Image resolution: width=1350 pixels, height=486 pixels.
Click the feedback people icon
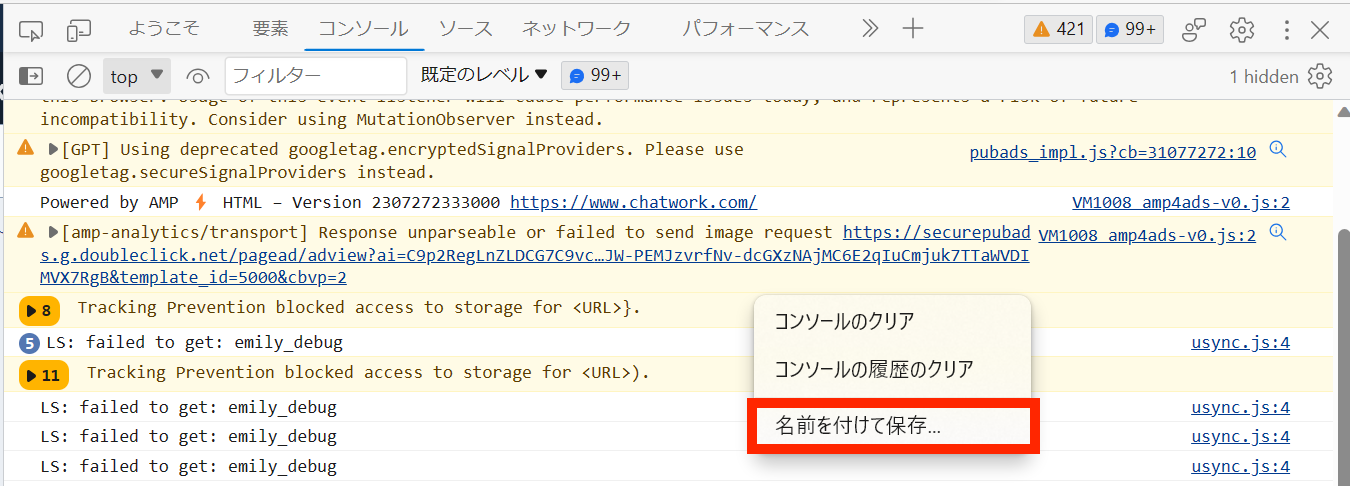pos(1194,30)
